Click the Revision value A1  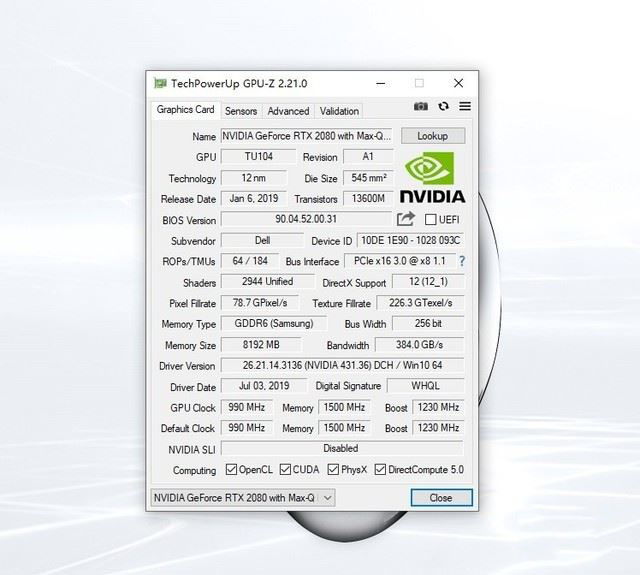pyautogui.click(x=368, y=157)
